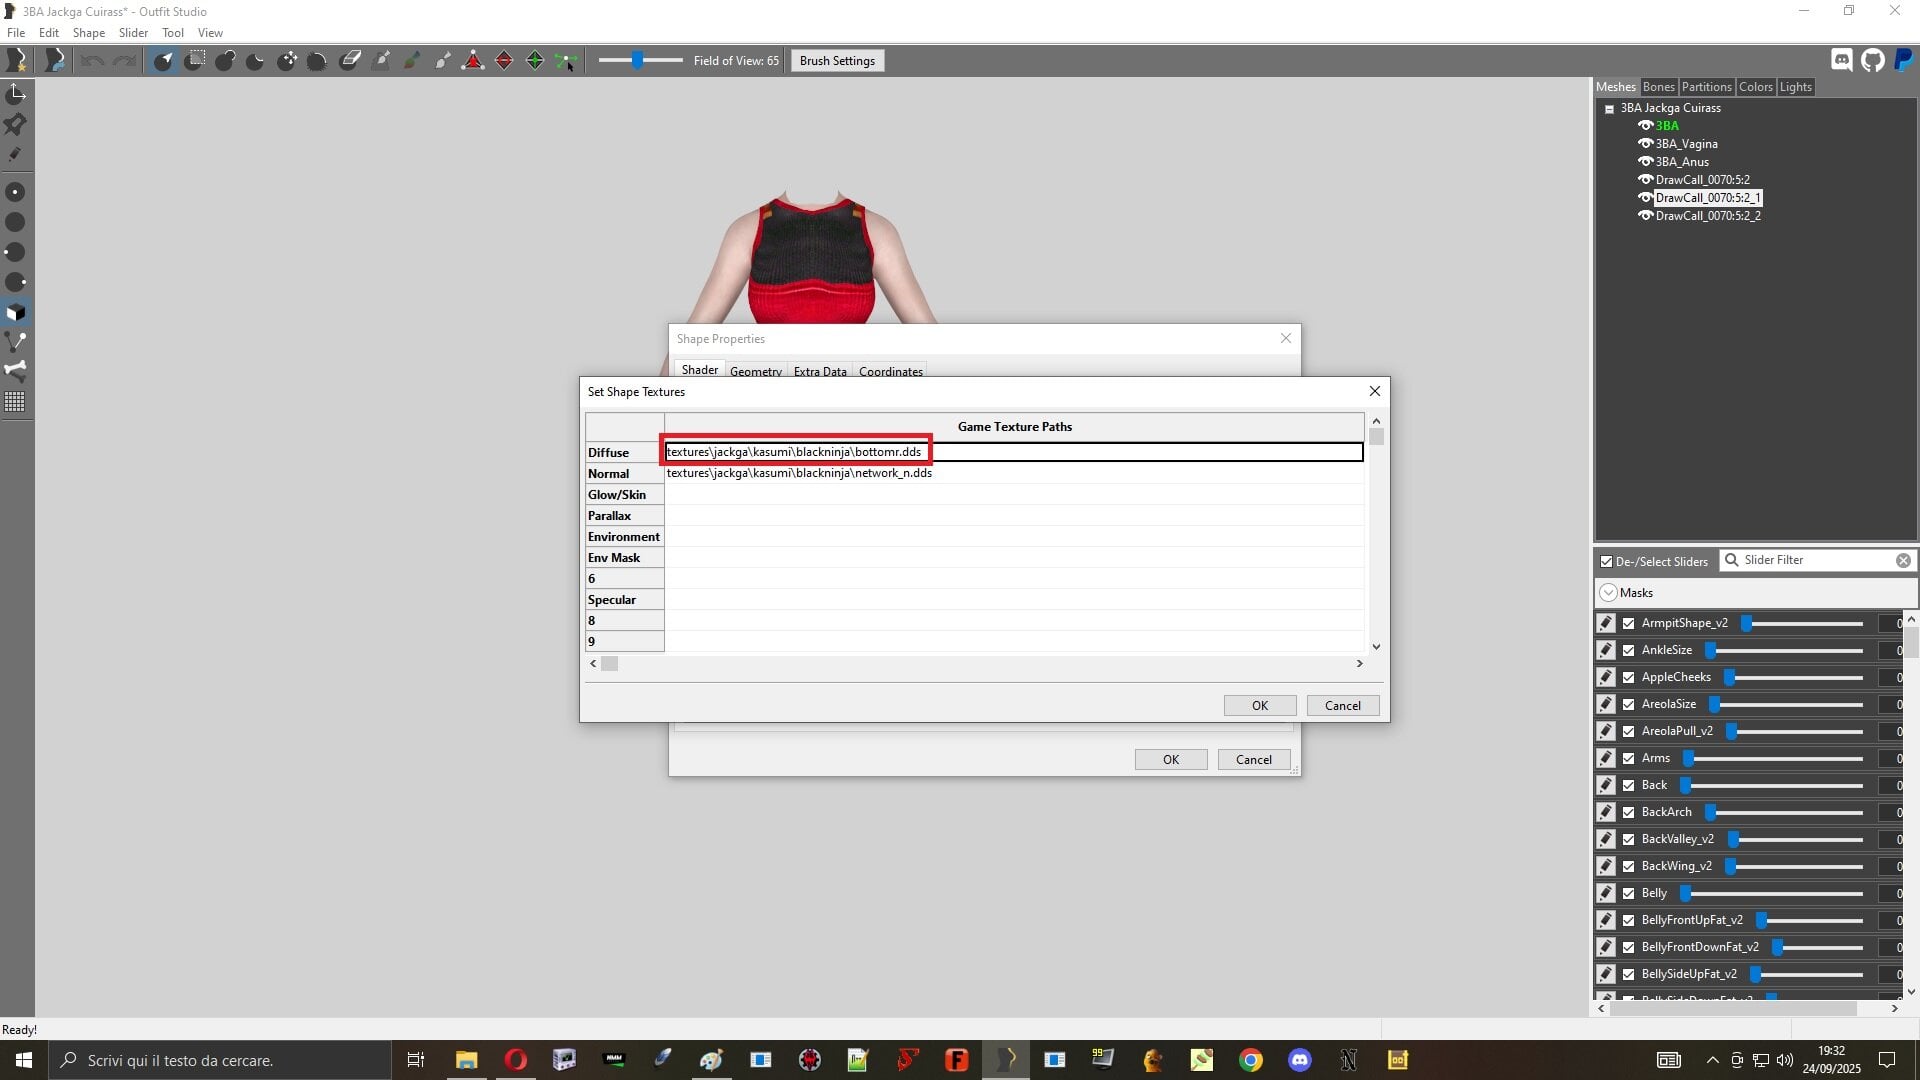The image size is (1920, 1080).
Task: Expand the Masks dropdown chevron
Action: [1608, 592]
